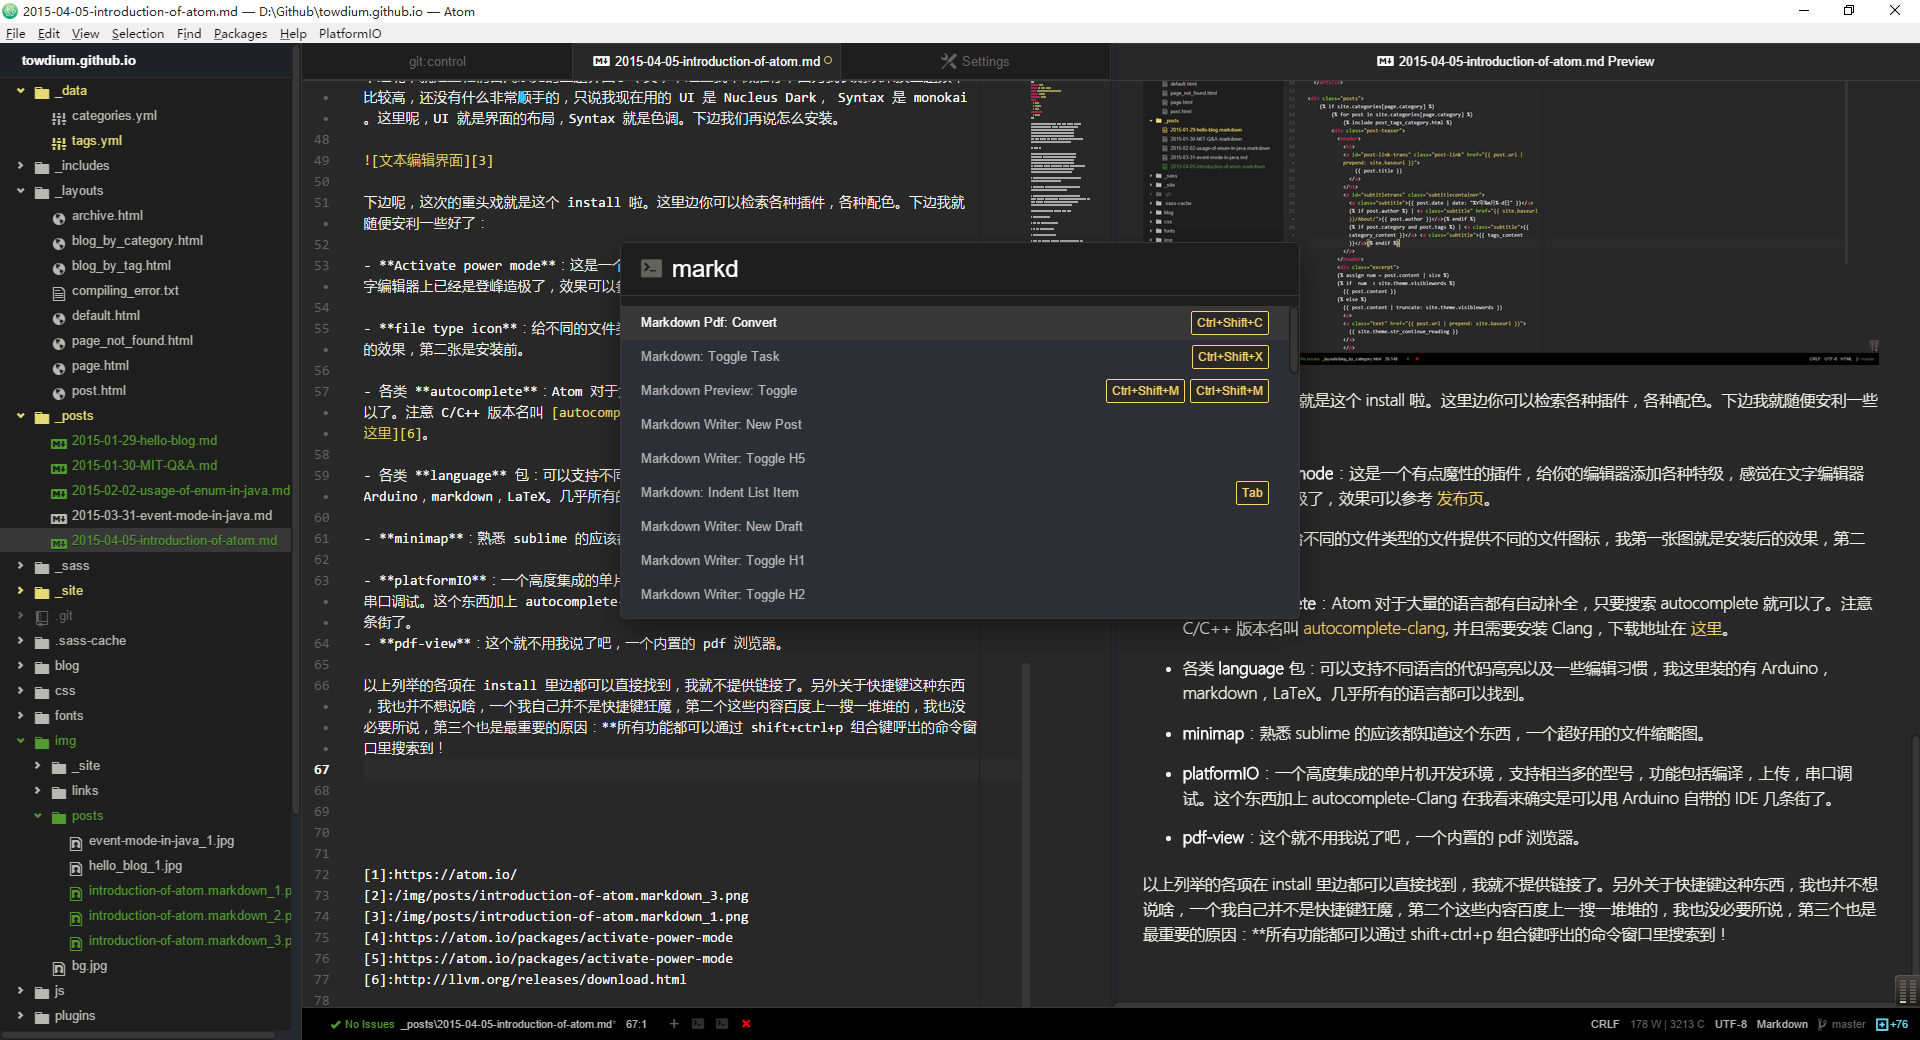Expand the plugins folder
The height and width of the screenshot is (1040, 1920).
coord(21,1016)
